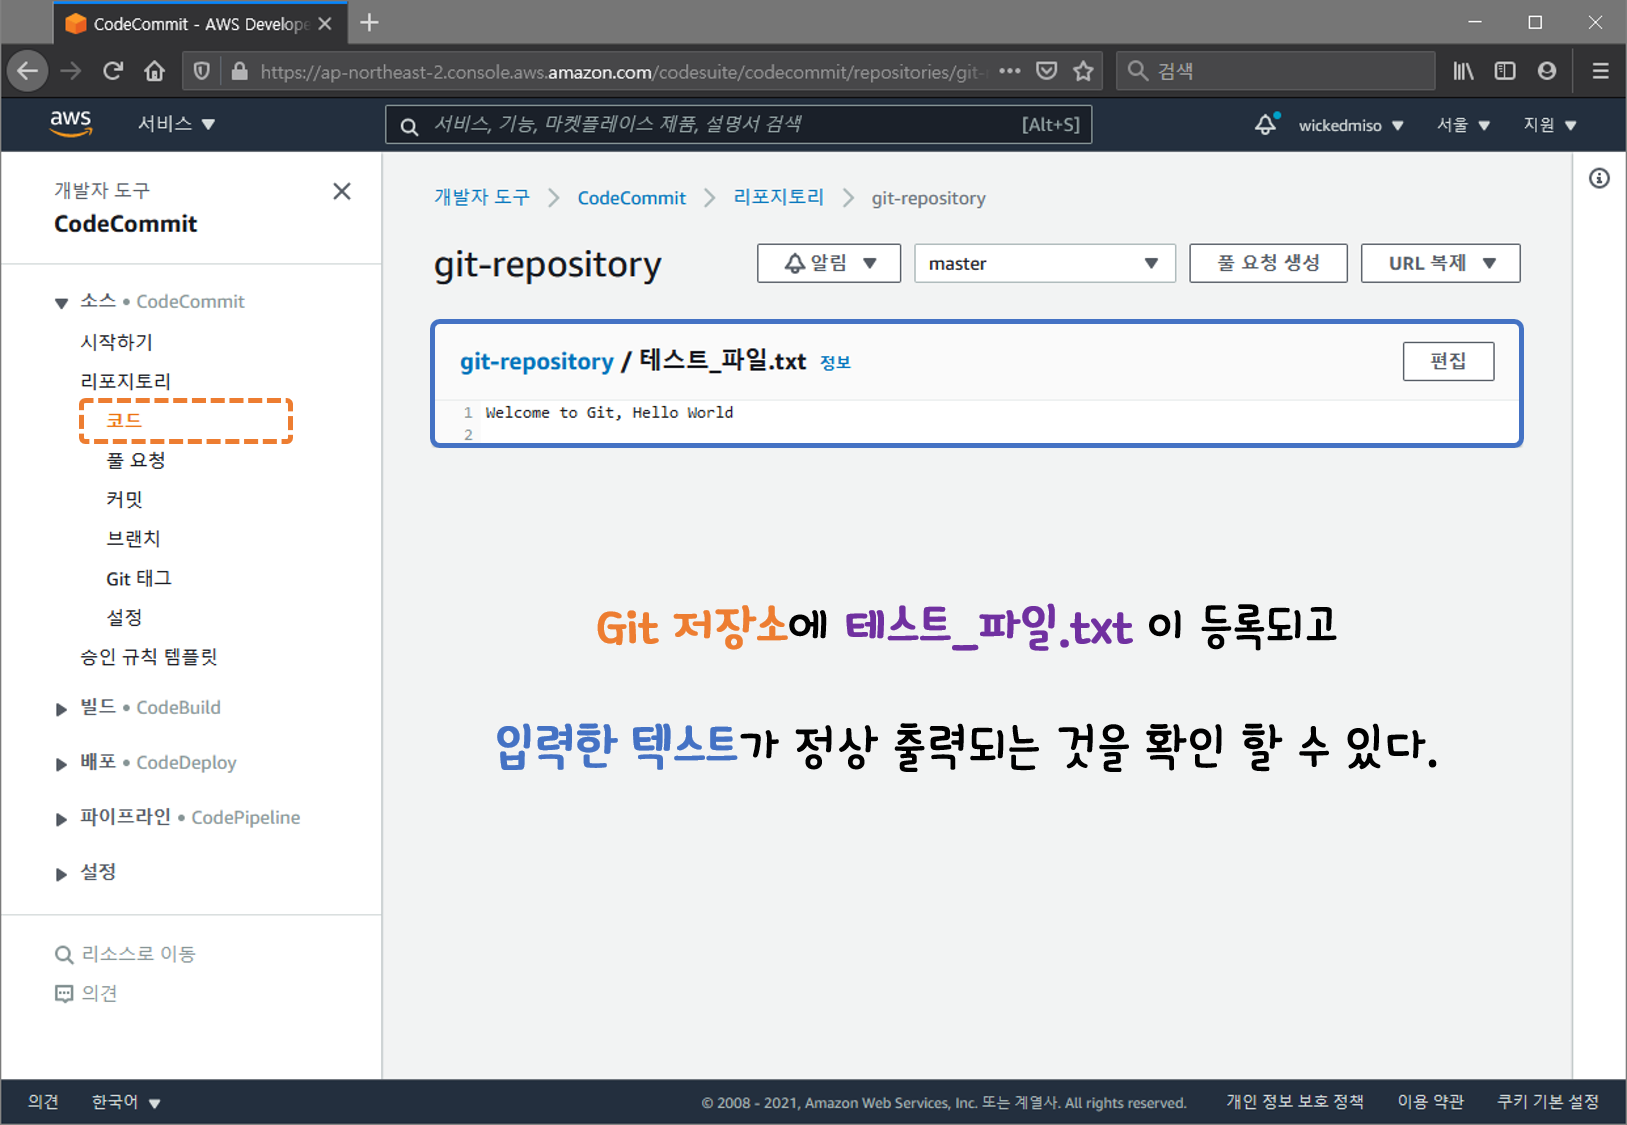Bookmark this page with star icon

(1083, 71)
